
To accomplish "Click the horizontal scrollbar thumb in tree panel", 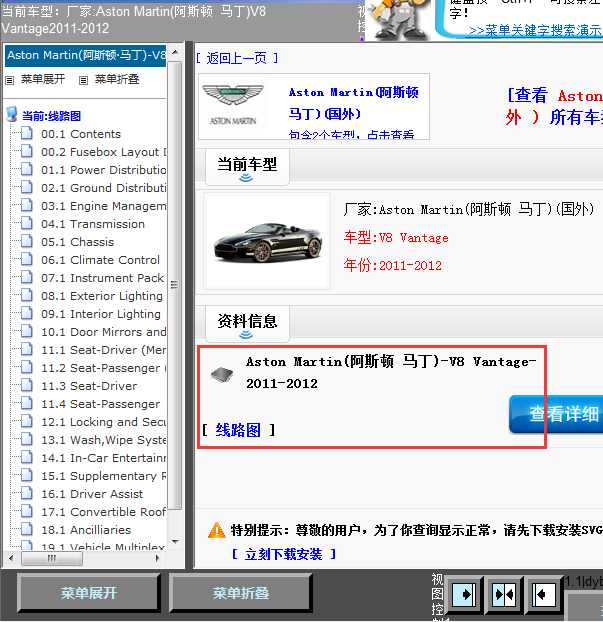I will [52, 559].
